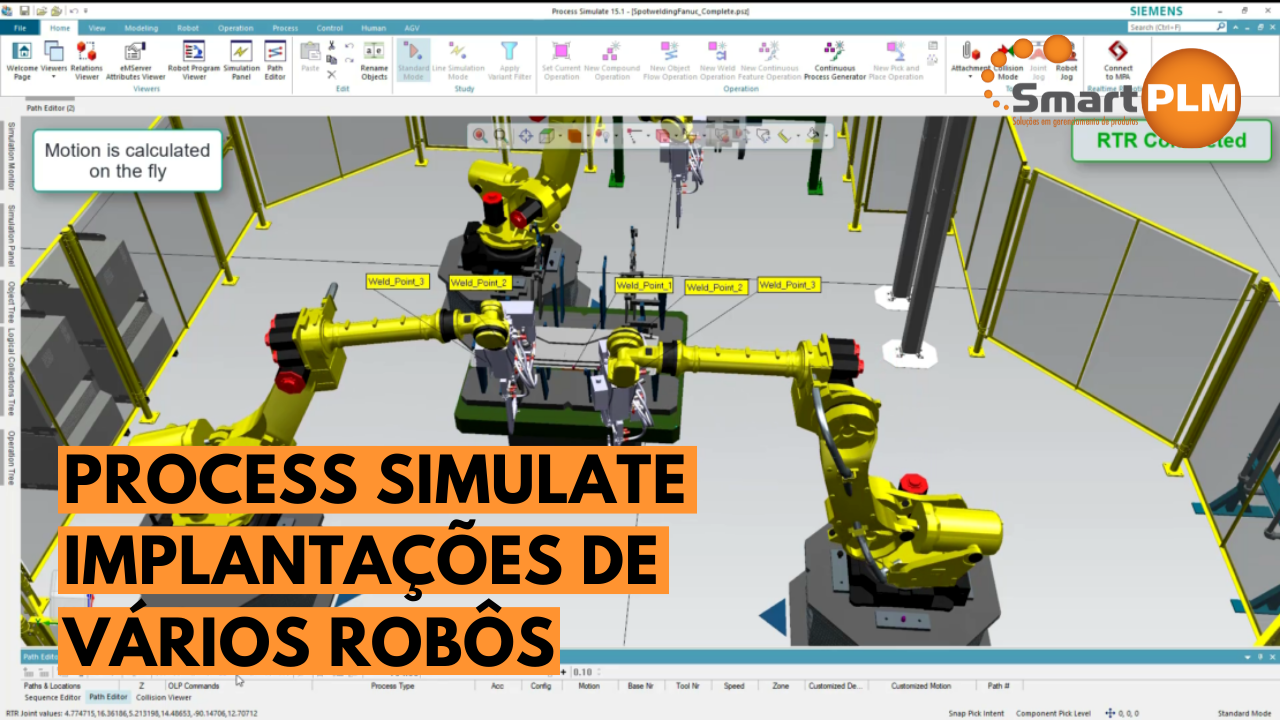
Task: Click the Weld_Point_3 yellow label
Action: (x=396, y=282)
